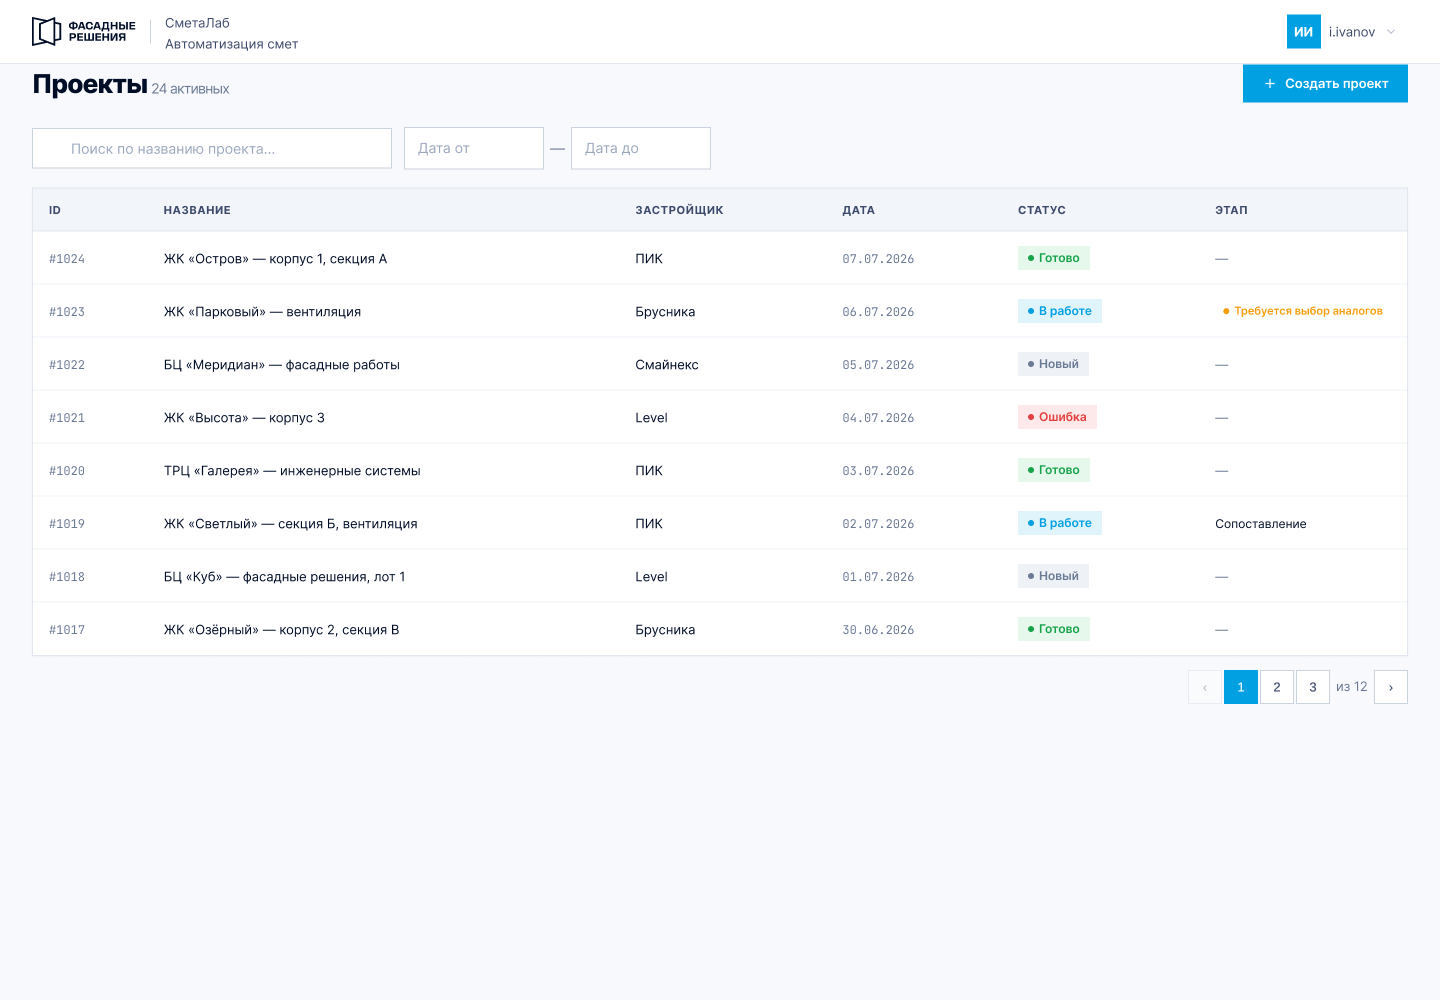Go to pagination page 2
Screen dimensions: 1440x1000
point(1277,687)
